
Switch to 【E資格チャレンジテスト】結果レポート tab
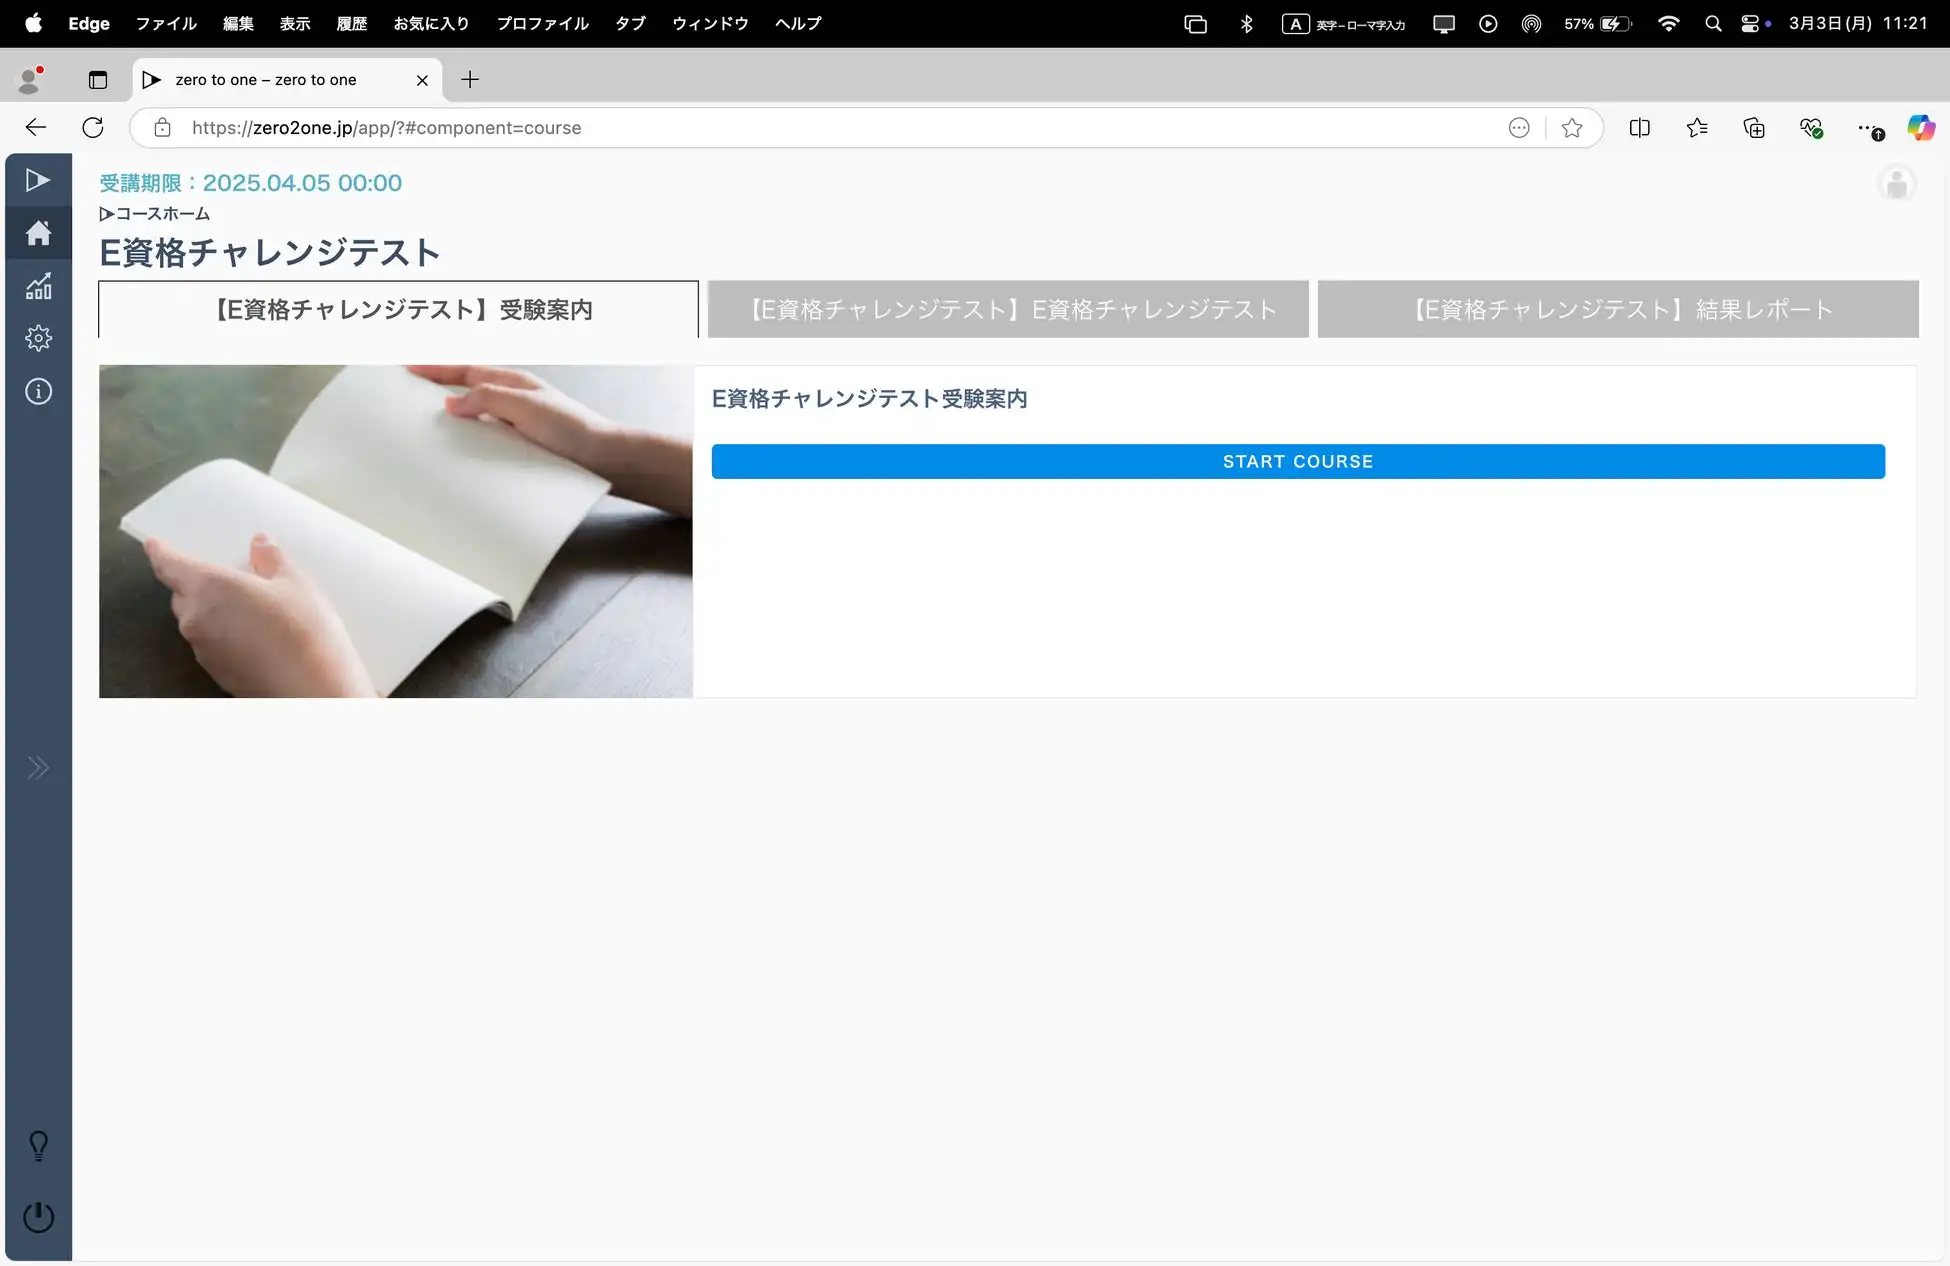1617,308
